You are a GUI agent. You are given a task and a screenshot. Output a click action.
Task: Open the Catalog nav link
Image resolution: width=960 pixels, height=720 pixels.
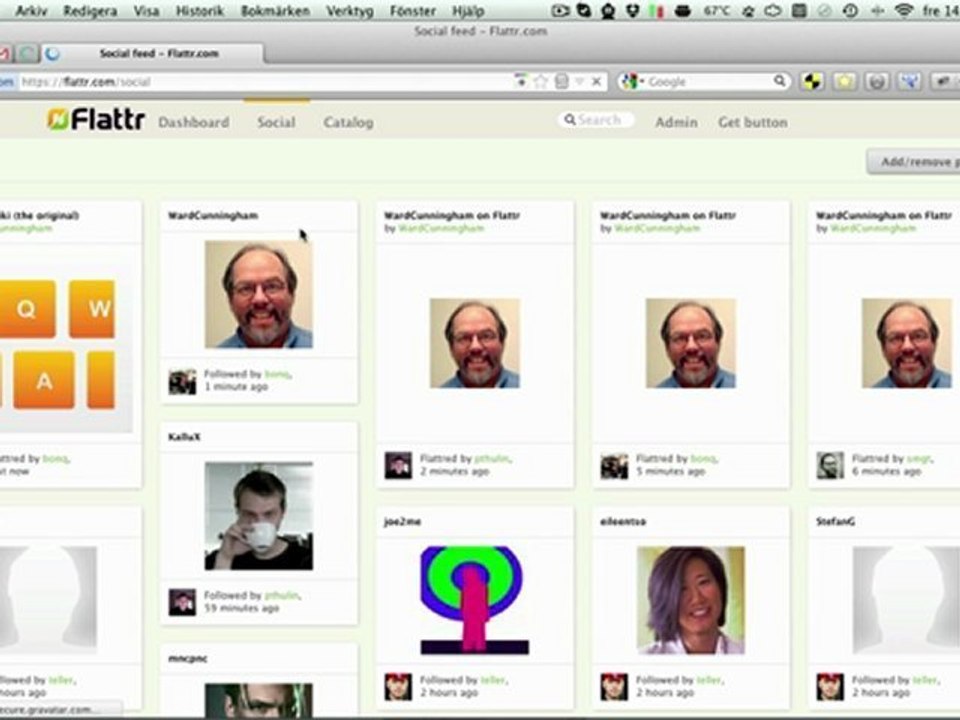click(348, 122)
